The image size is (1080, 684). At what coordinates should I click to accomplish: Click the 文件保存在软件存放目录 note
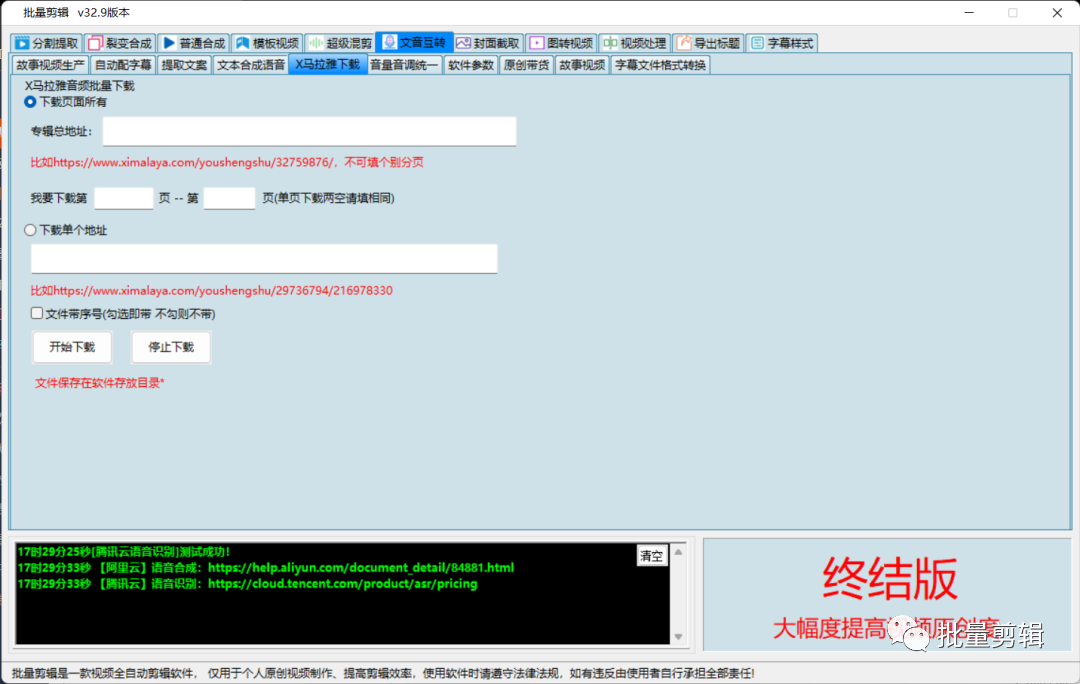click(x=100, y=383)
